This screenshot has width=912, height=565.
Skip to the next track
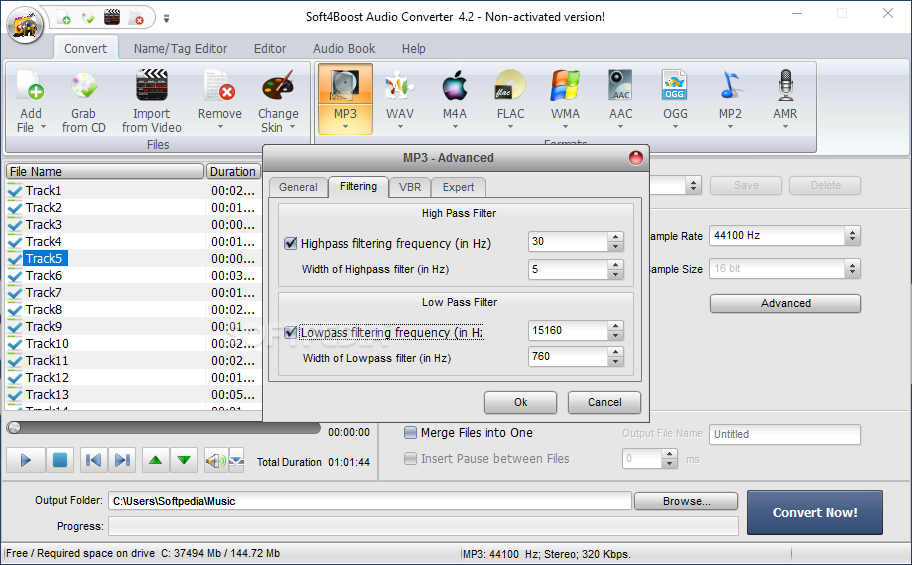122,460
